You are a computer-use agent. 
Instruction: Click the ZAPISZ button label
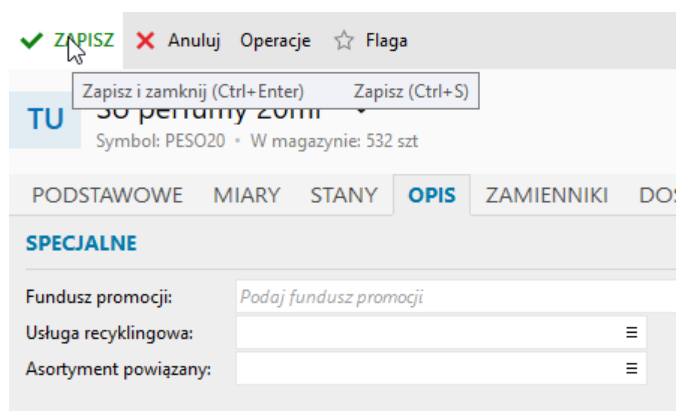coord(84,40)
